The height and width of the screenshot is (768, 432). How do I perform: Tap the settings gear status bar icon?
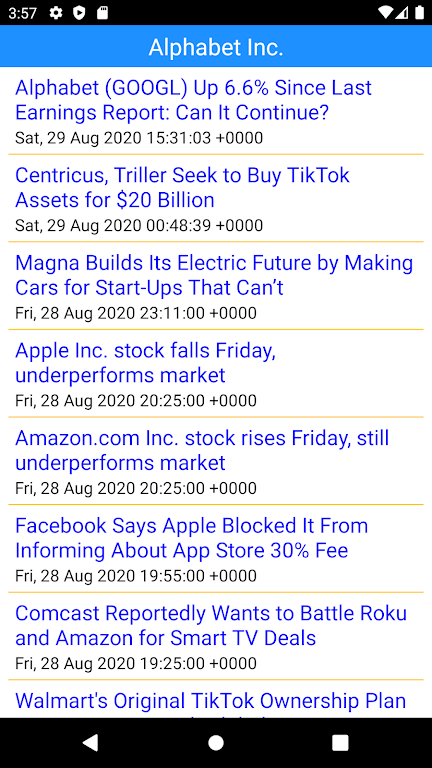pos(56,13)
